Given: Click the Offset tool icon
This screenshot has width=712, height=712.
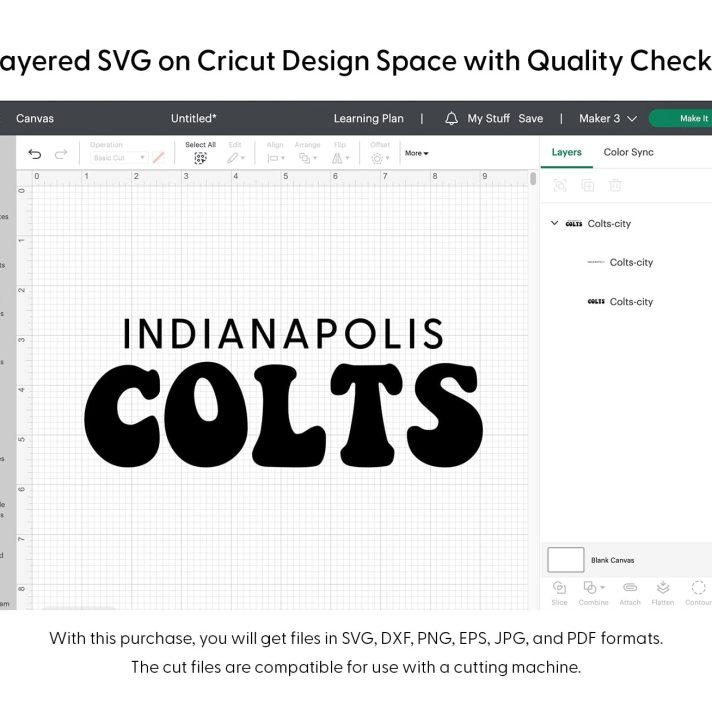Looking at the screenshot, I should click(x=380, y=158).
